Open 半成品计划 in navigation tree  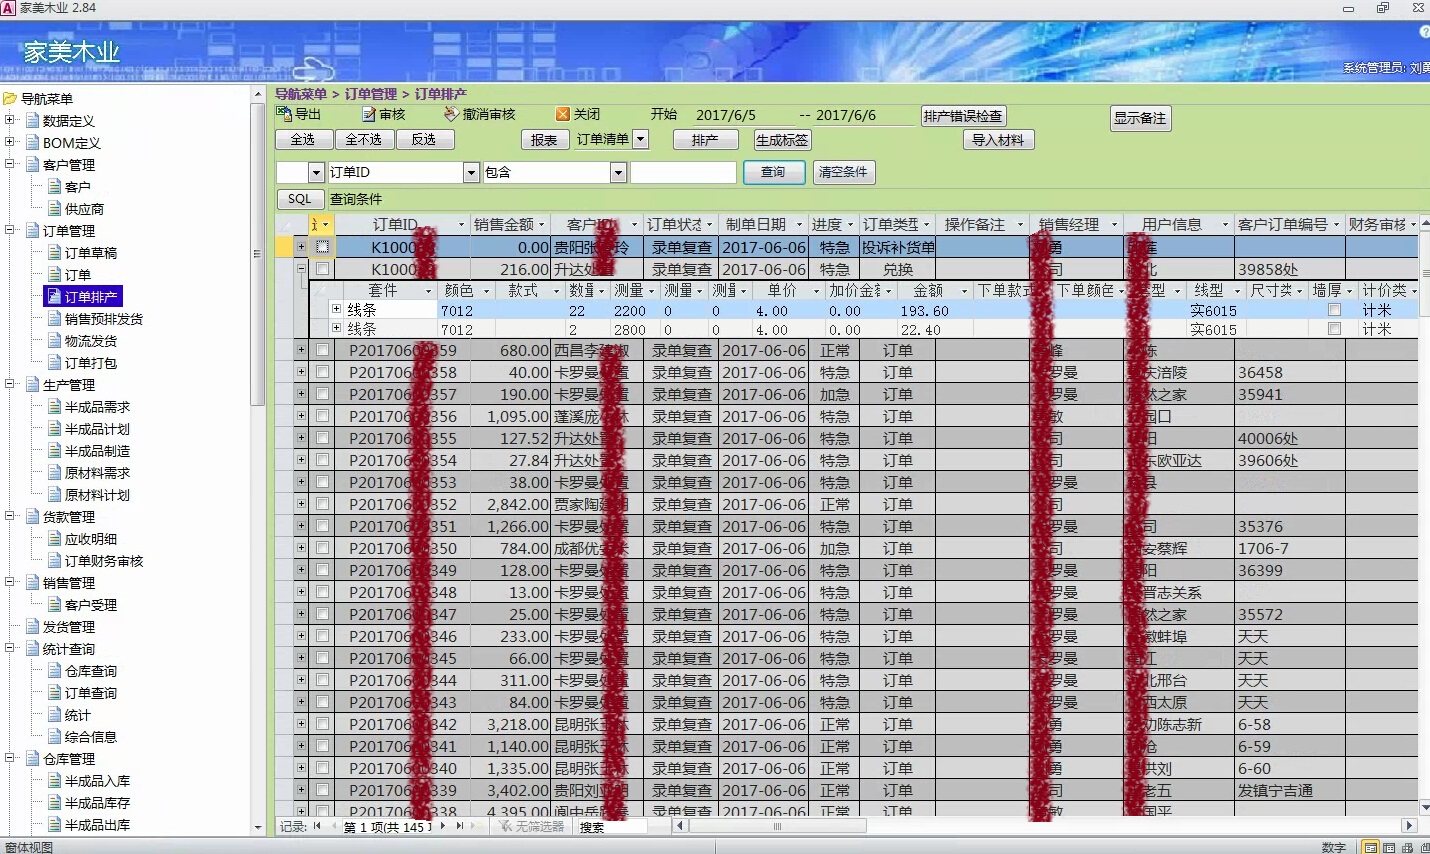point(97,429)
